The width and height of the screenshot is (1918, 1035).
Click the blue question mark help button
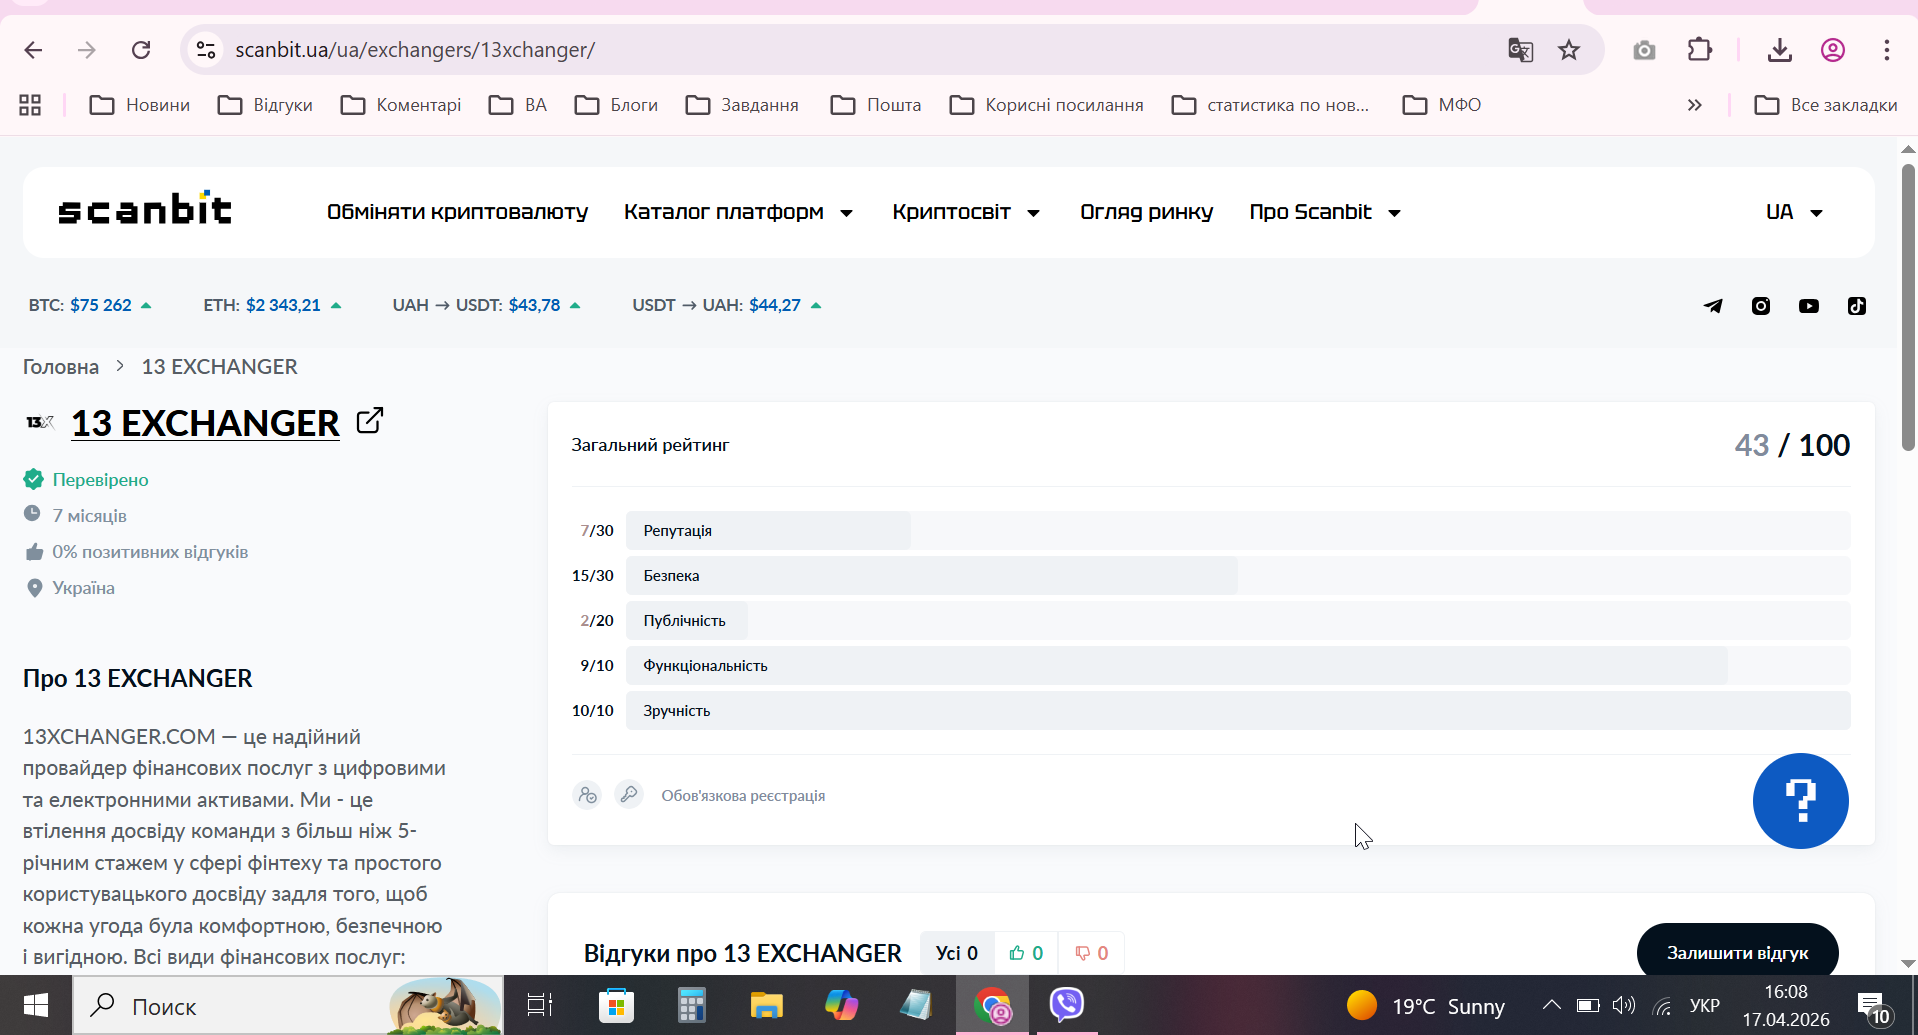tap(1801, 801)
